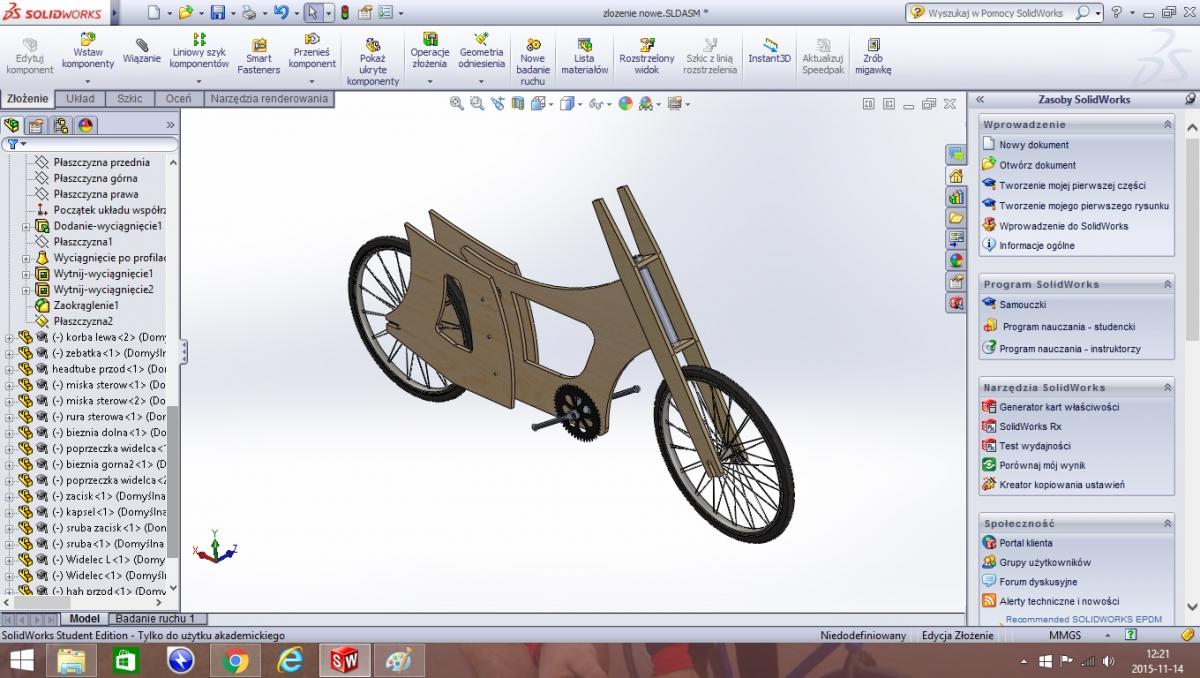1200x678 pixels.
Task: Open the DisplayManager tab icon
Action: [x=86, y=125]
